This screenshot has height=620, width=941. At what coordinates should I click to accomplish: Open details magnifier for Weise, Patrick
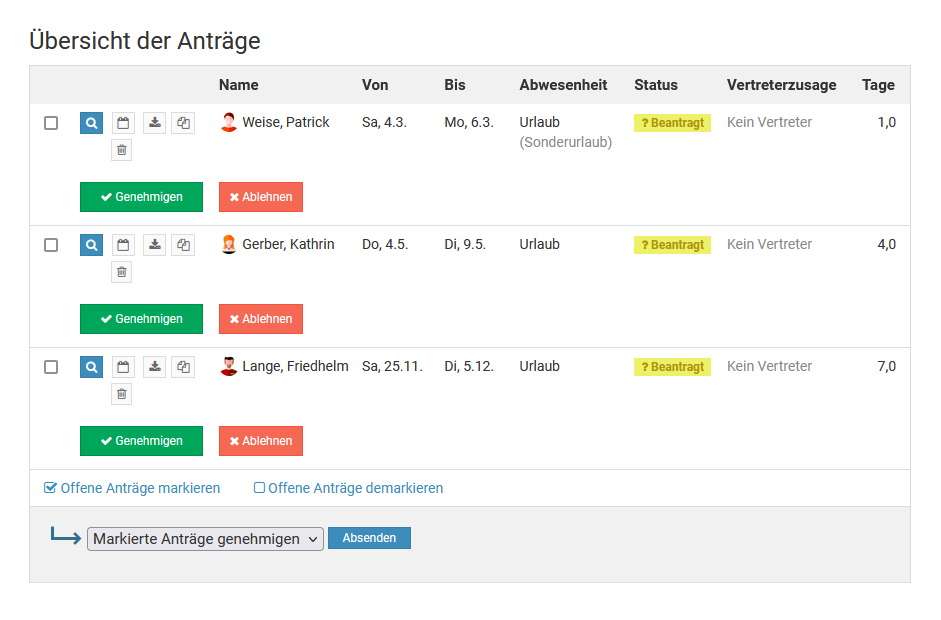(x=91, y=123)
